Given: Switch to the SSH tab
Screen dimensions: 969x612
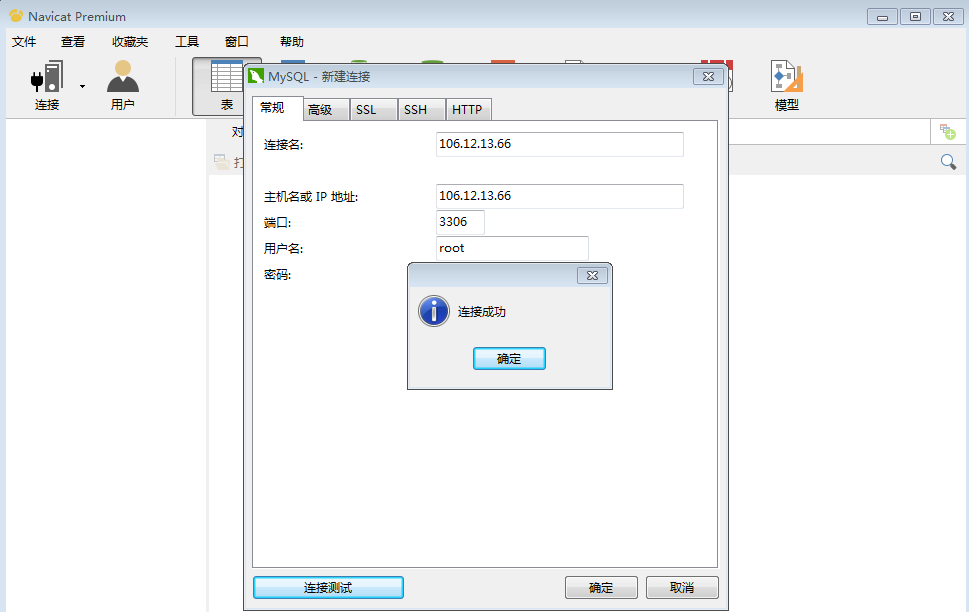Looking at the screenshot, I should coord(421,109).
